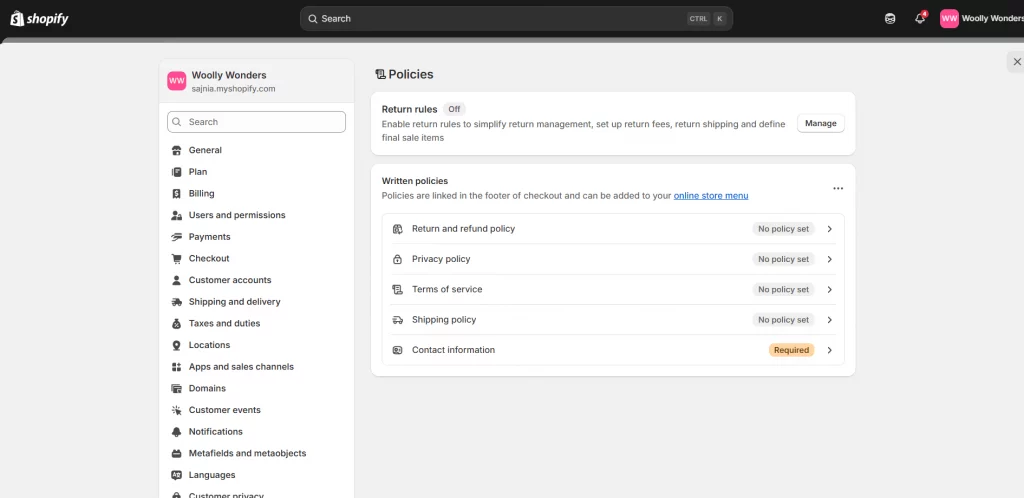Click the Shipping and delivery truck icon

click(x=176, y=302)
